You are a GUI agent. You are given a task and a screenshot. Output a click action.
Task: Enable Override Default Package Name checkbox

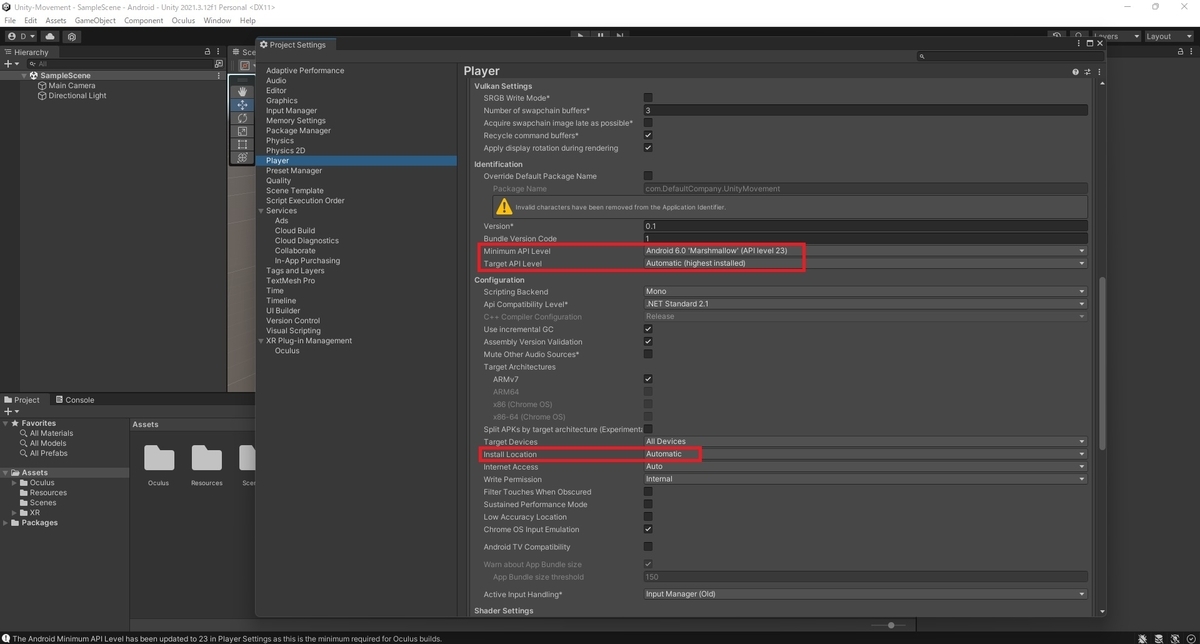click(648, 176)
